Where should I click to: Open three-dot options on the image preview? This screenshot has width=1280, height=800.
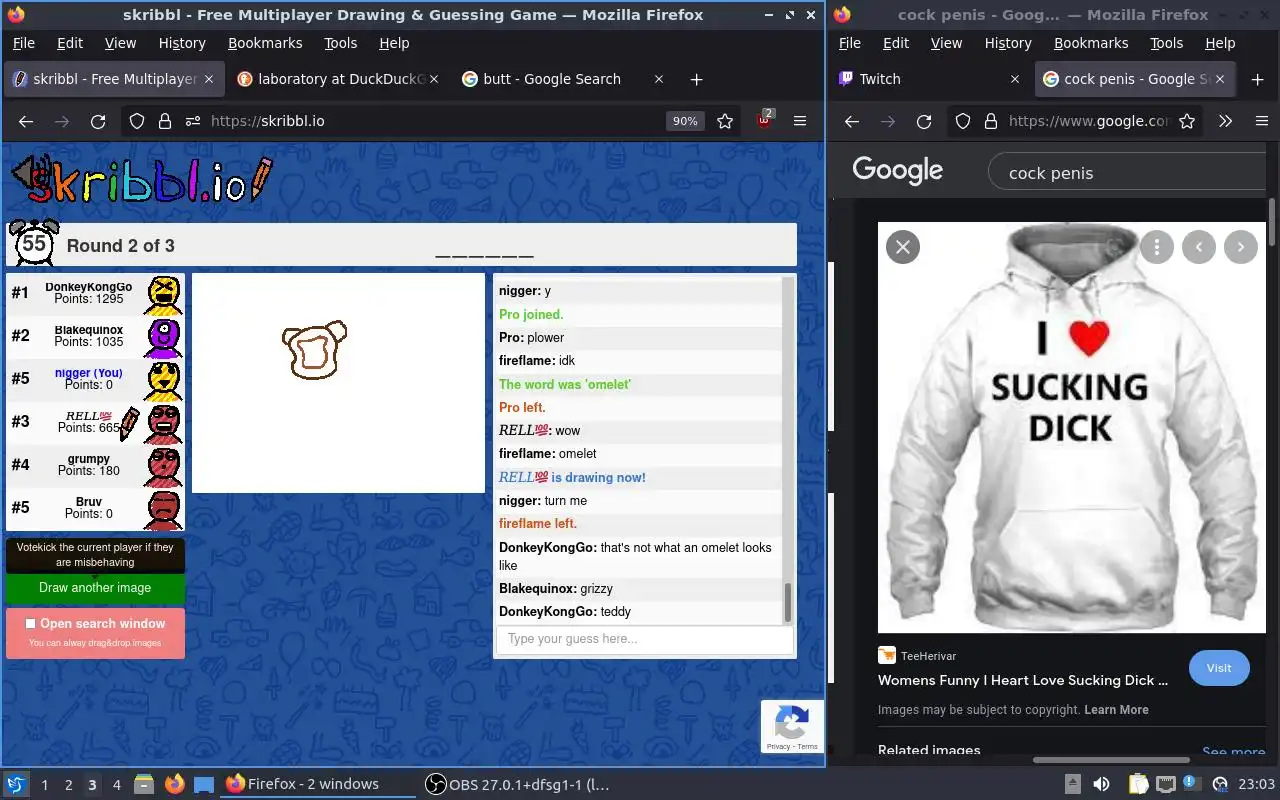click(1157, 247)
